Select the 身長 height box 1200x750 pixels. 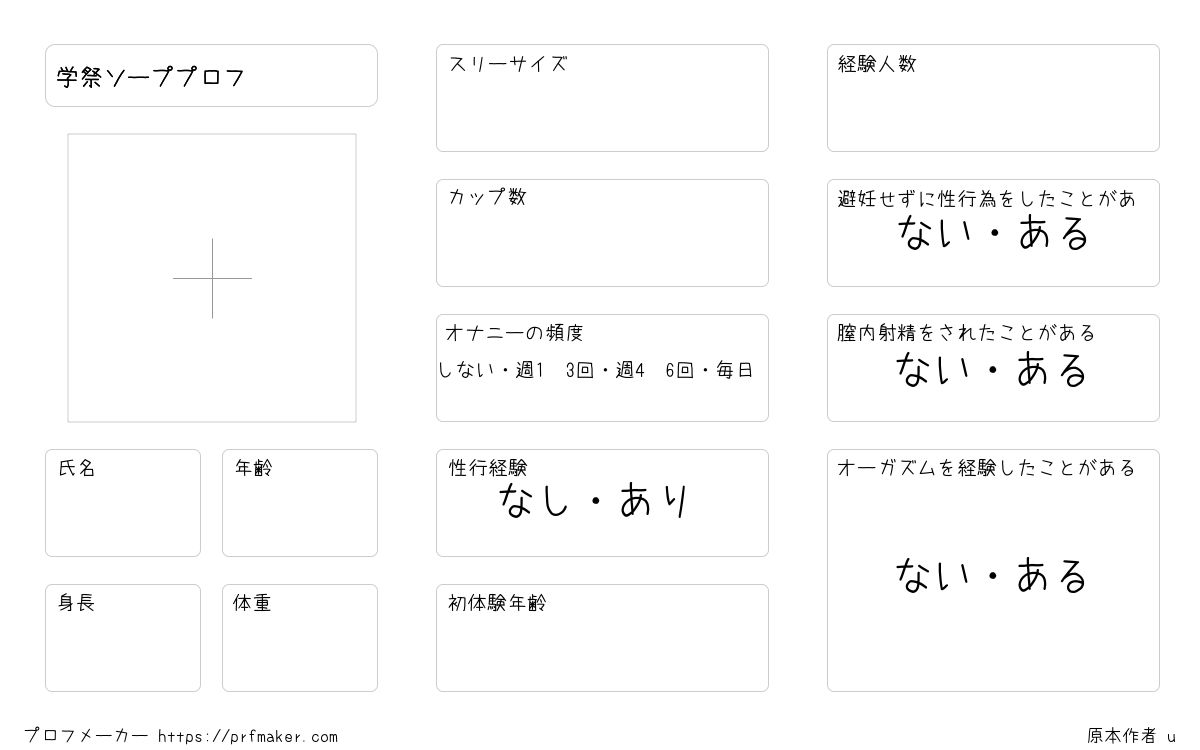pyautogui.click(x=123, y=638)
